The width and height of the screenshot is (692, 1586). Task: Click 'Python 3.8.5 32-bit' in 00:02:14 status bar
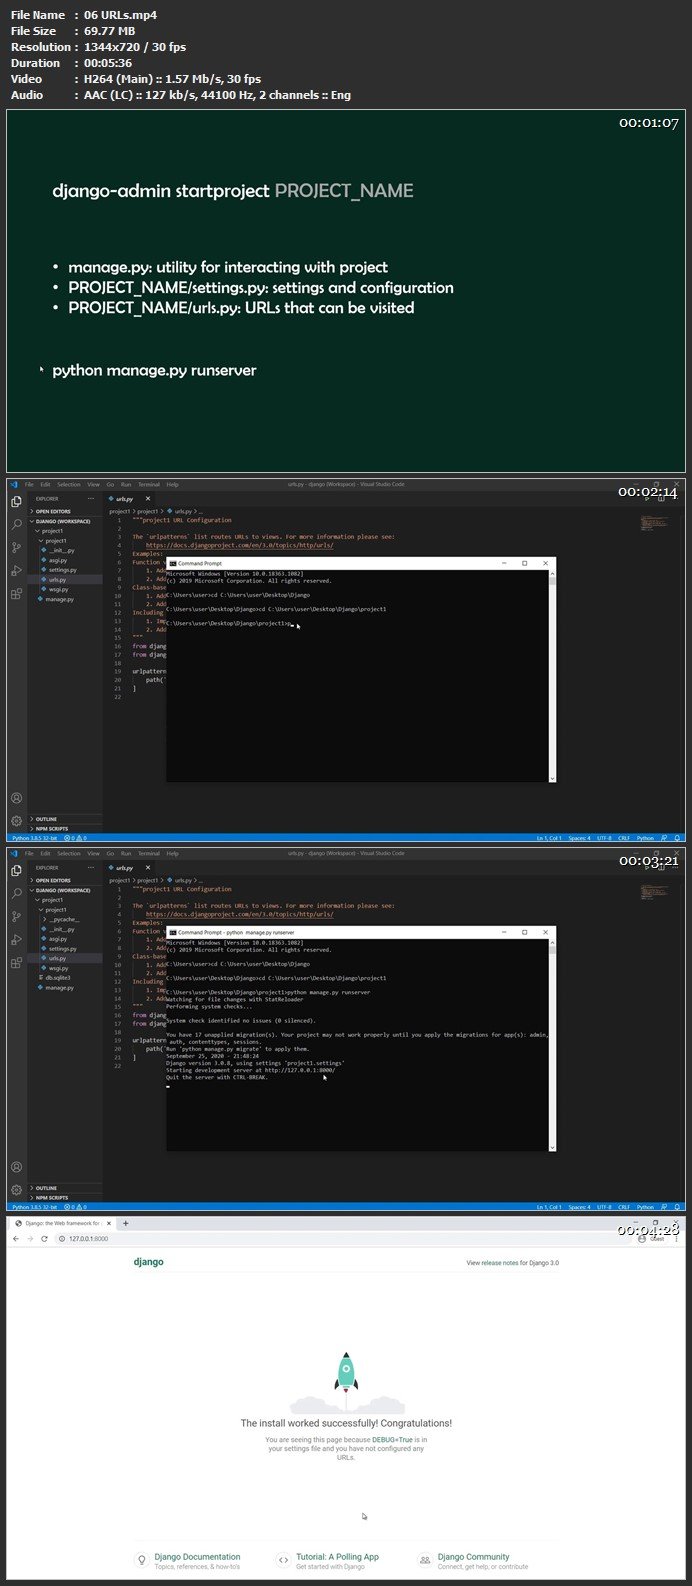[x=34, y=838]
